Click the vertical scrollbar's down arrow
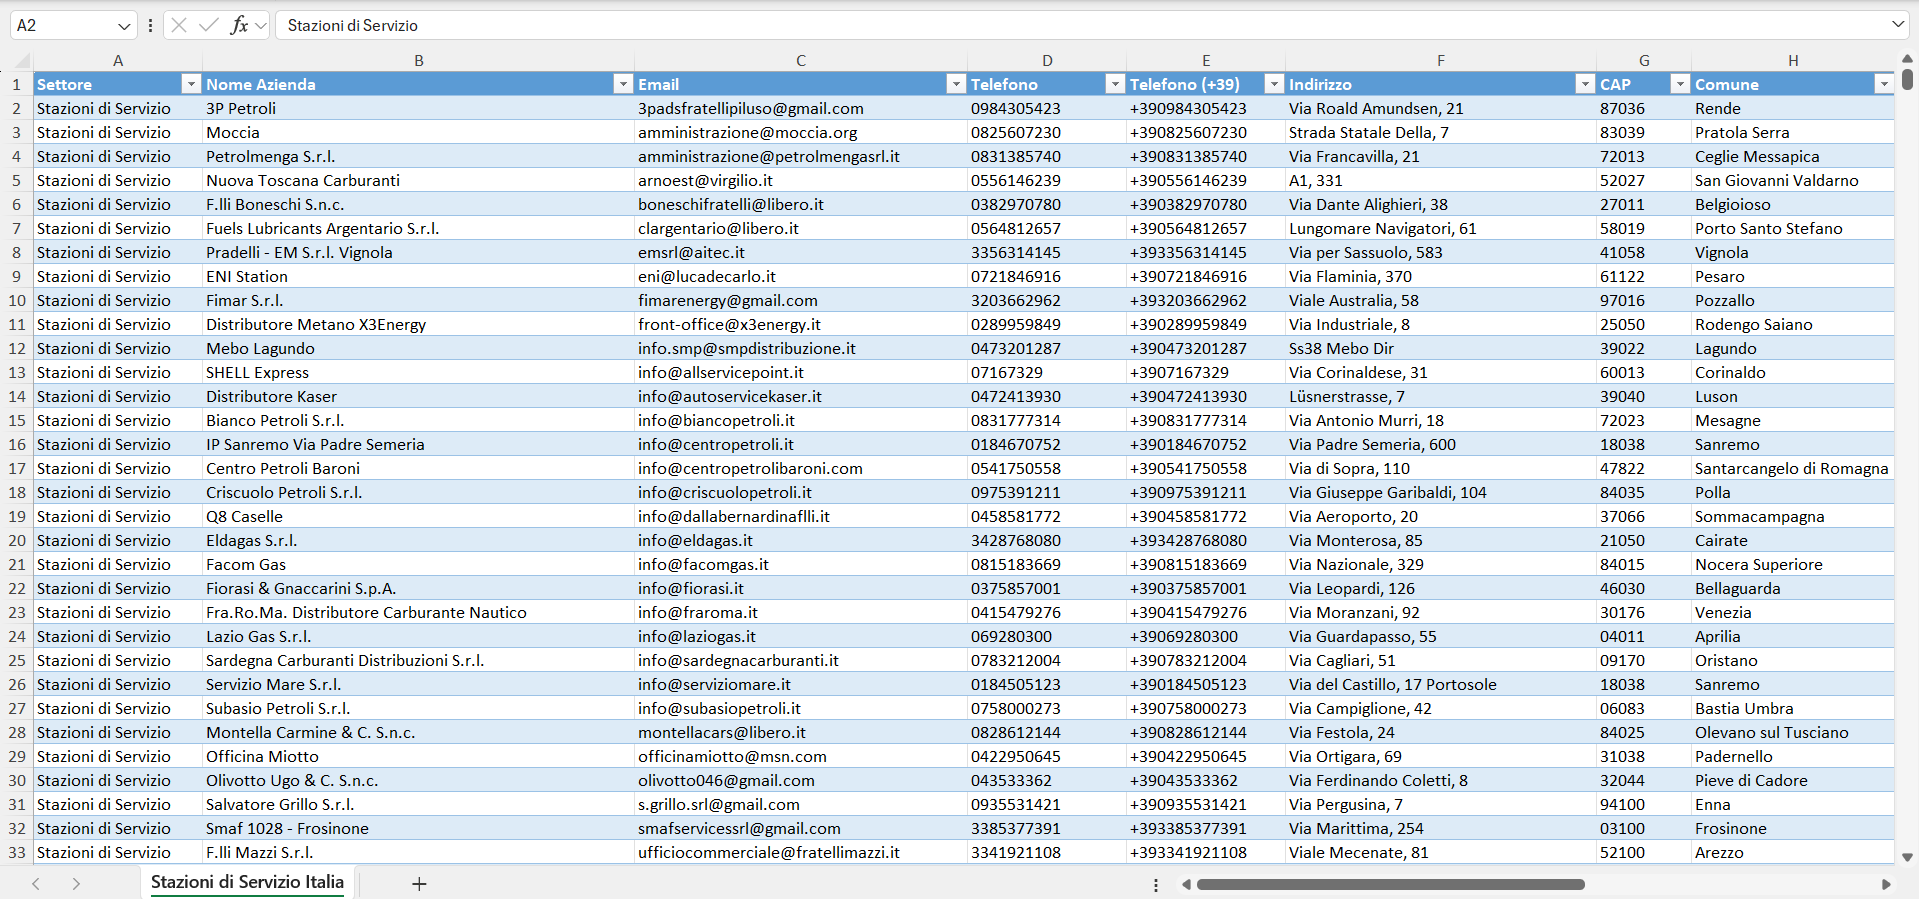1919x899 pixels. pos(1907,857)
